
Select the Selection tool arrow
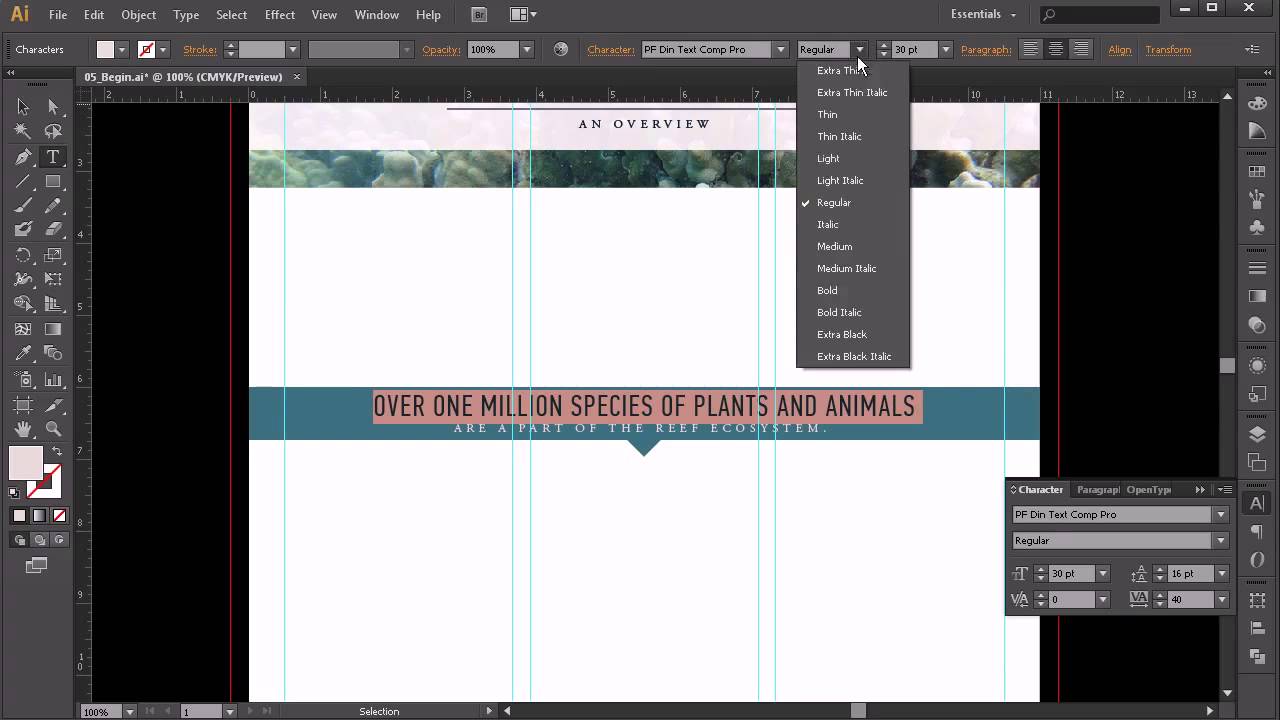(x=23, y=107)
